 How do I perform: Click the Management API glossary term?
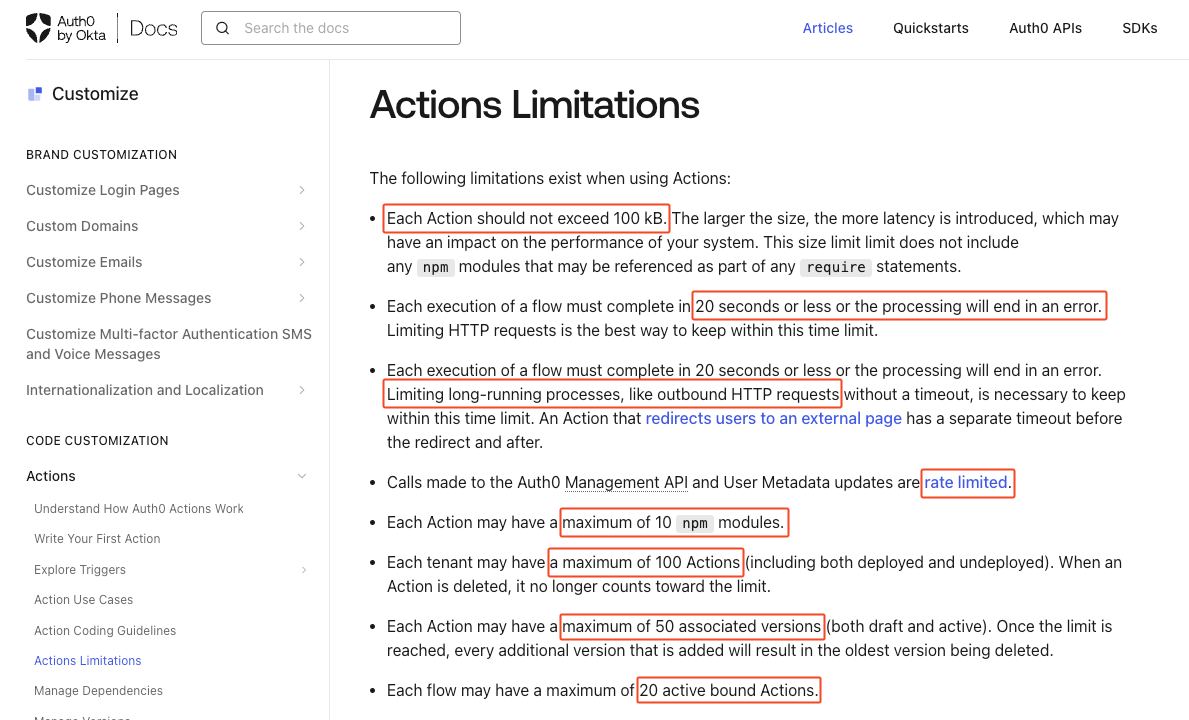[626, 483]
